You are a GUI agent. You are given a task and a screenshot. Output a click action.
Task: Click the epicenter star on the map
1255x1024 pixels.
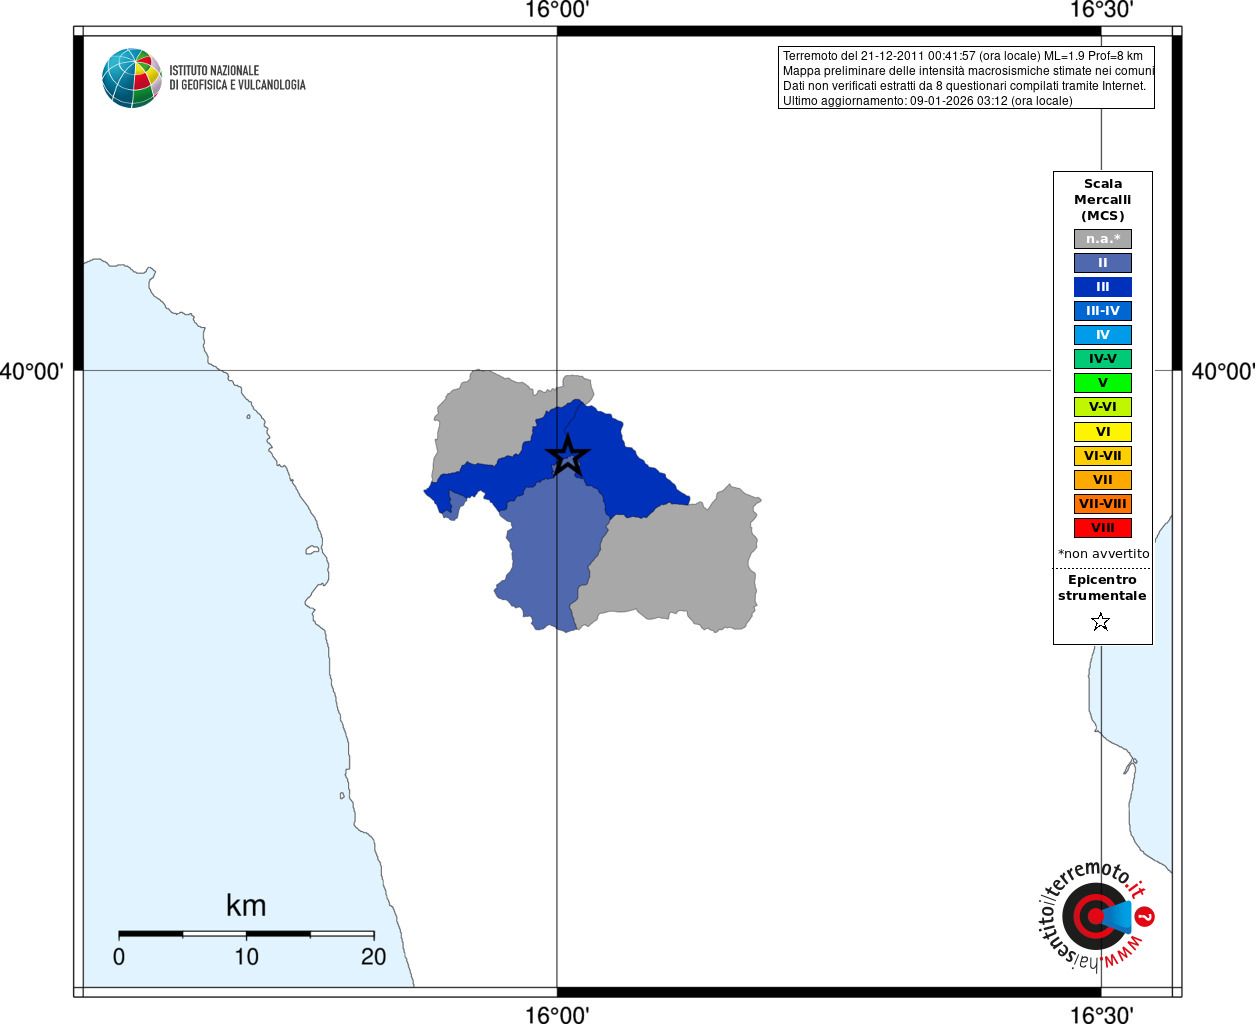click(x=568, y=456)
